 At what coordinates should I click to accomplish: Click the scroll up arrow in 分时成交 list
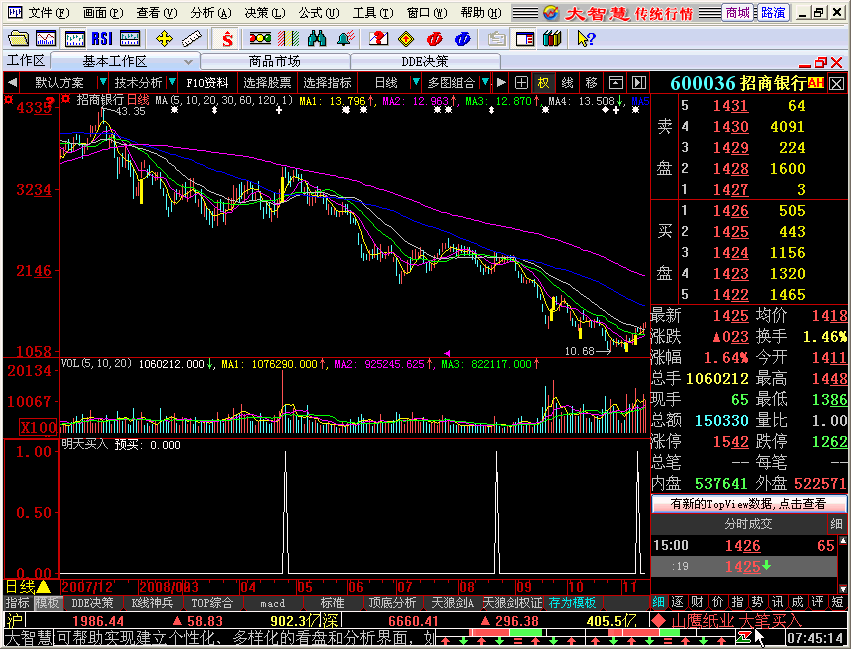tap(842, 540)
